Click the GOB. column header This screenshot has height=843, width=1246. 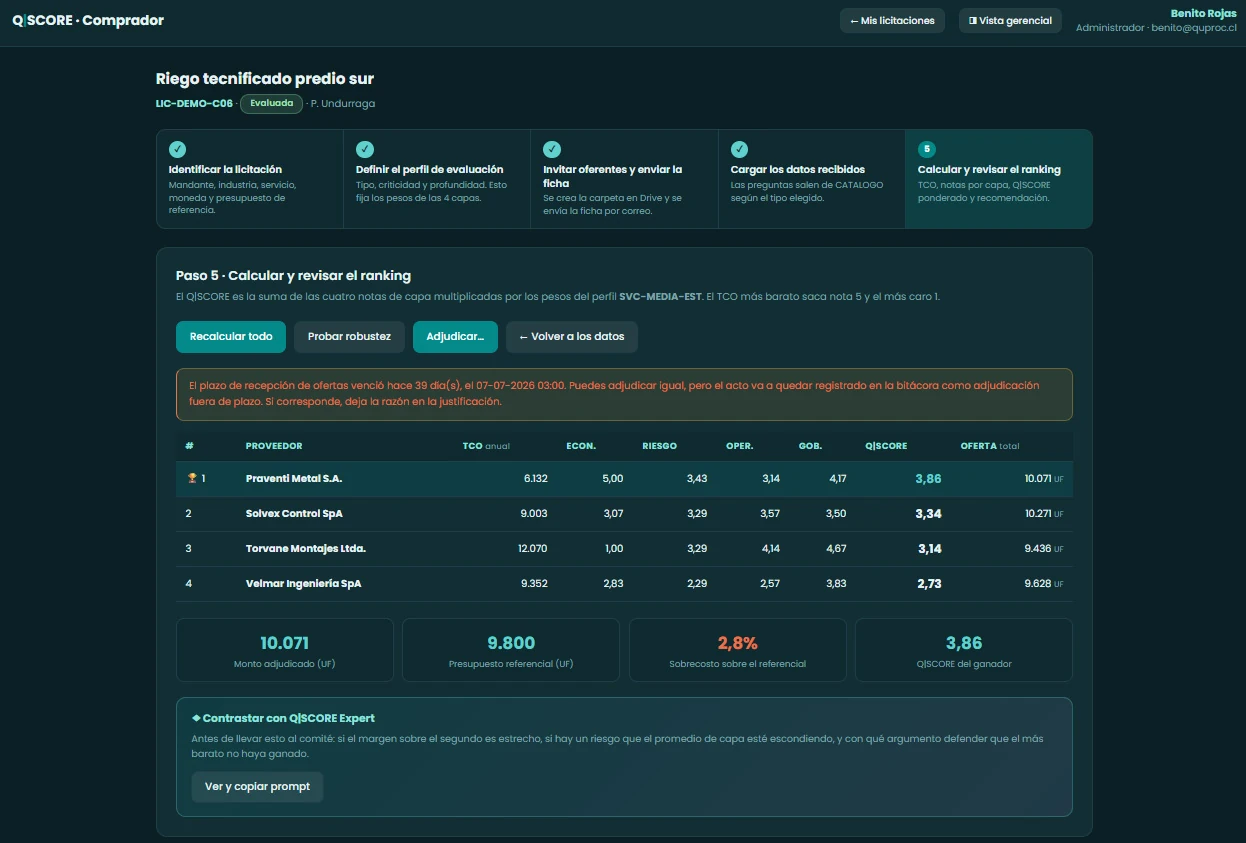coord(810,446)
